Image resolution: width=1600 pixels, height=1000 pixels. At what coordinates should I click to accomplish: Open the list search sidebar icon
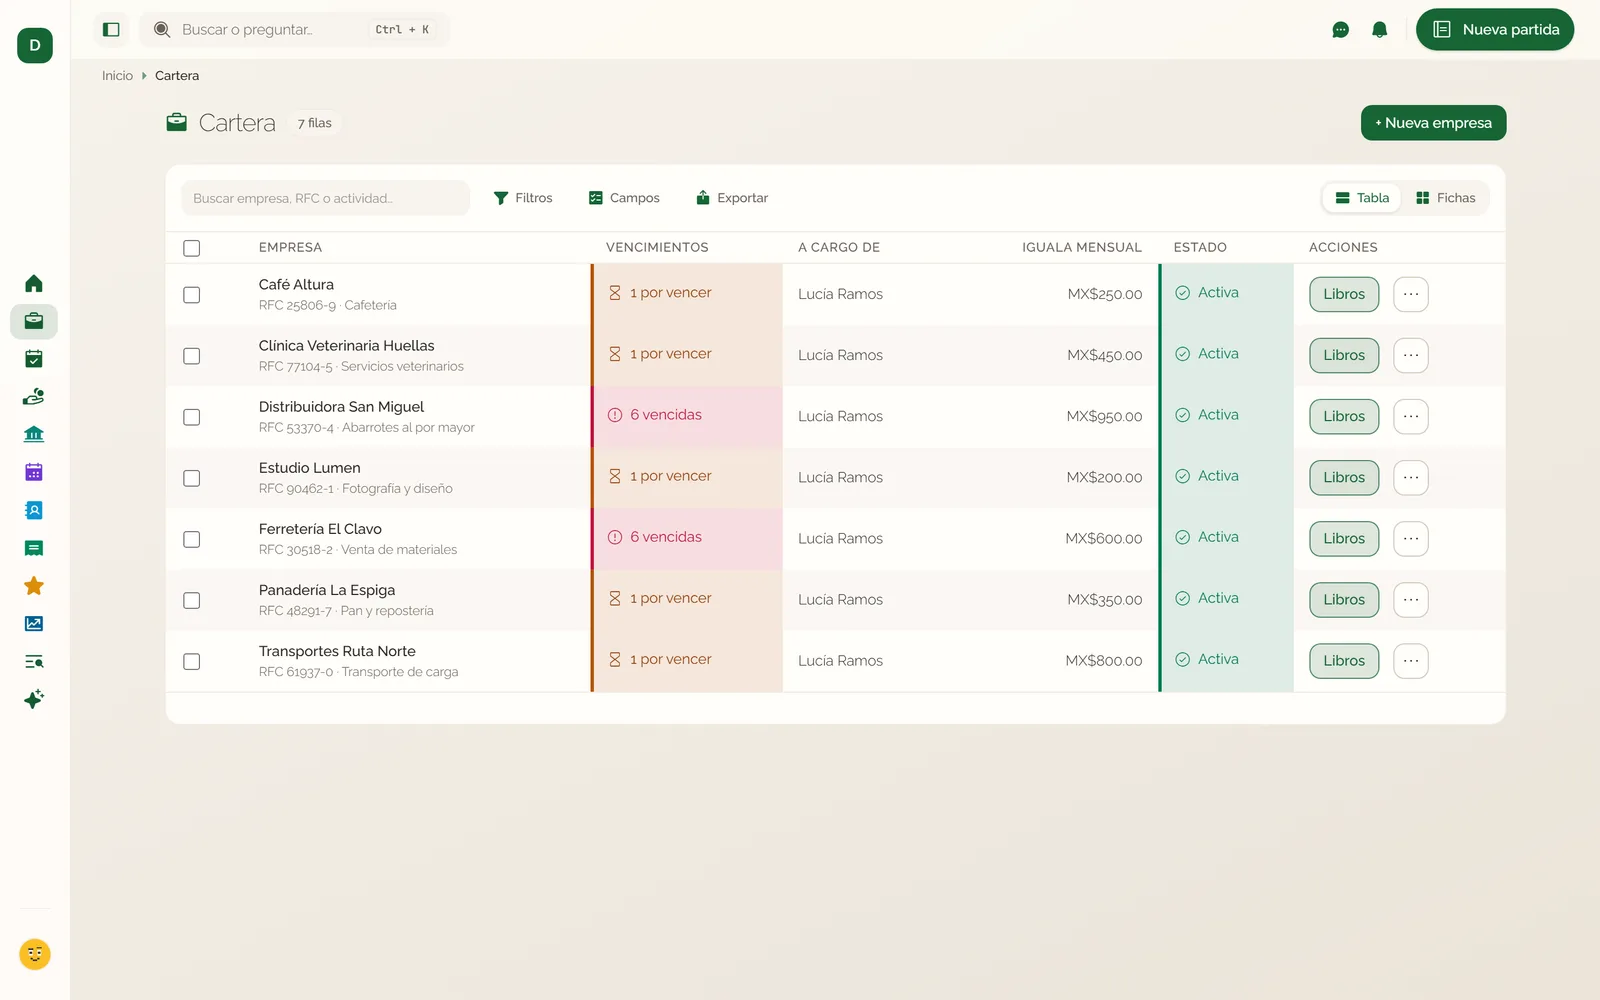click(x=34, y=661)
